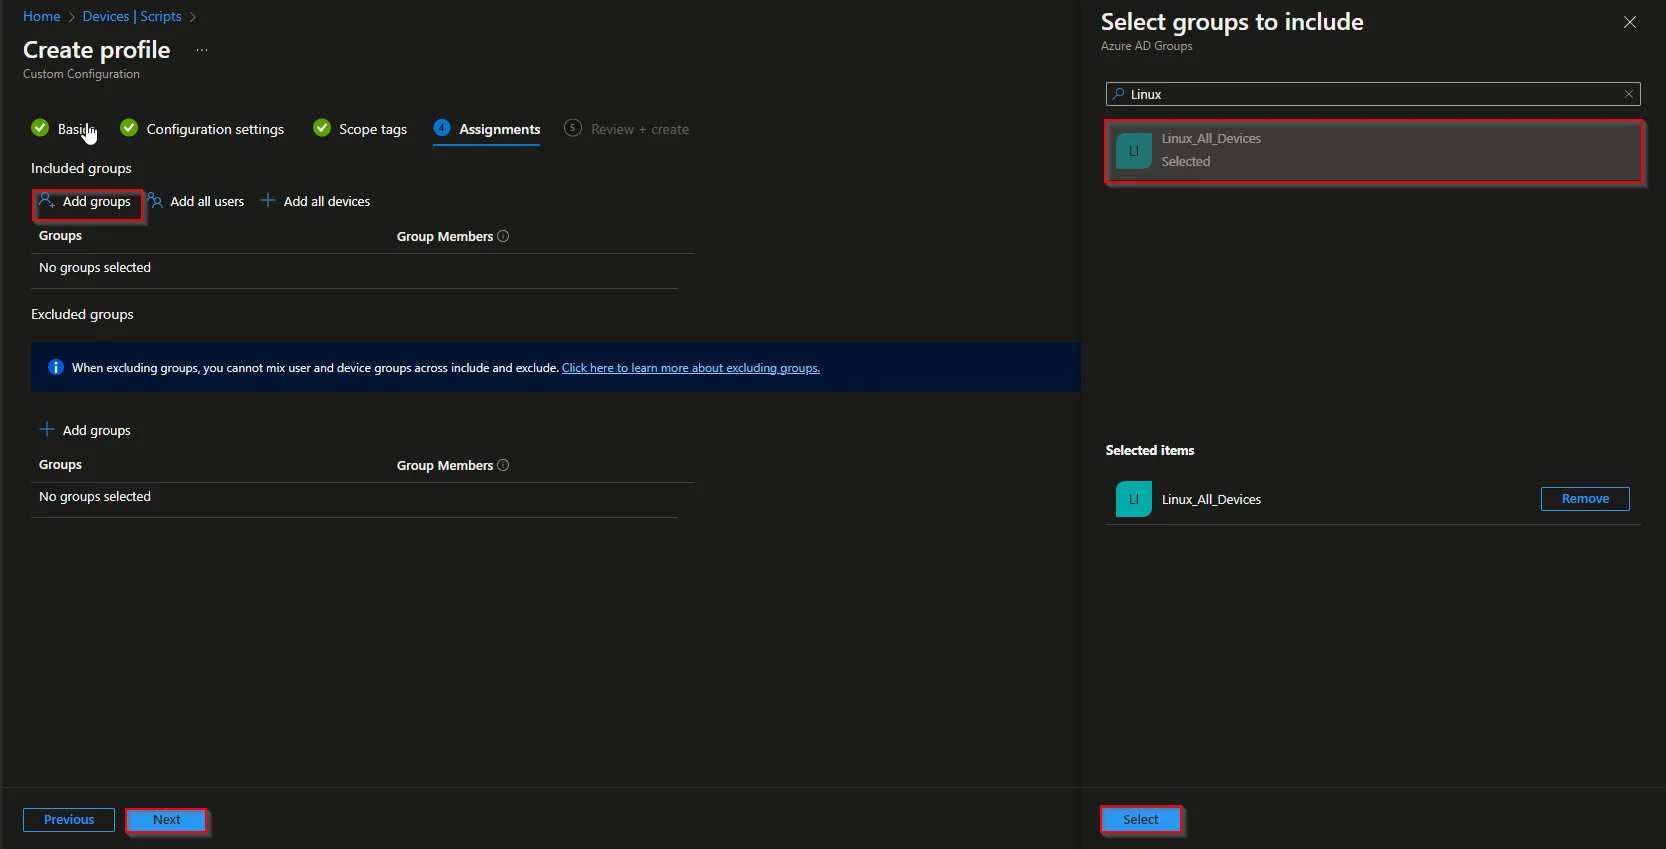
Task: Click the Select button in panel
Action: [x=1141, y=820]
